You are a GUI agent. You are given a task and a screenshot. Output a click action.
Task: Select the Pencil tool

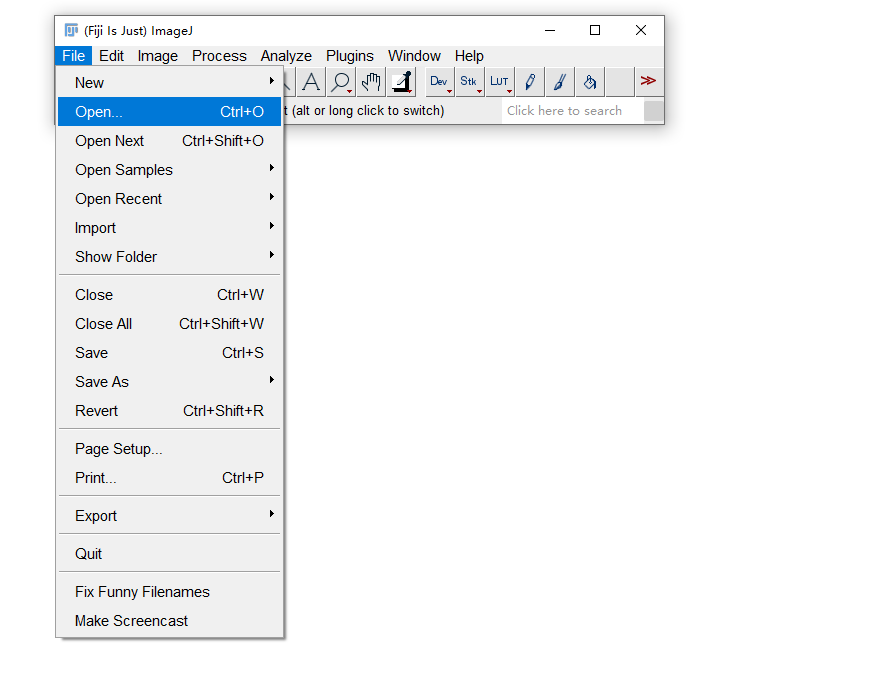[530, 82]
